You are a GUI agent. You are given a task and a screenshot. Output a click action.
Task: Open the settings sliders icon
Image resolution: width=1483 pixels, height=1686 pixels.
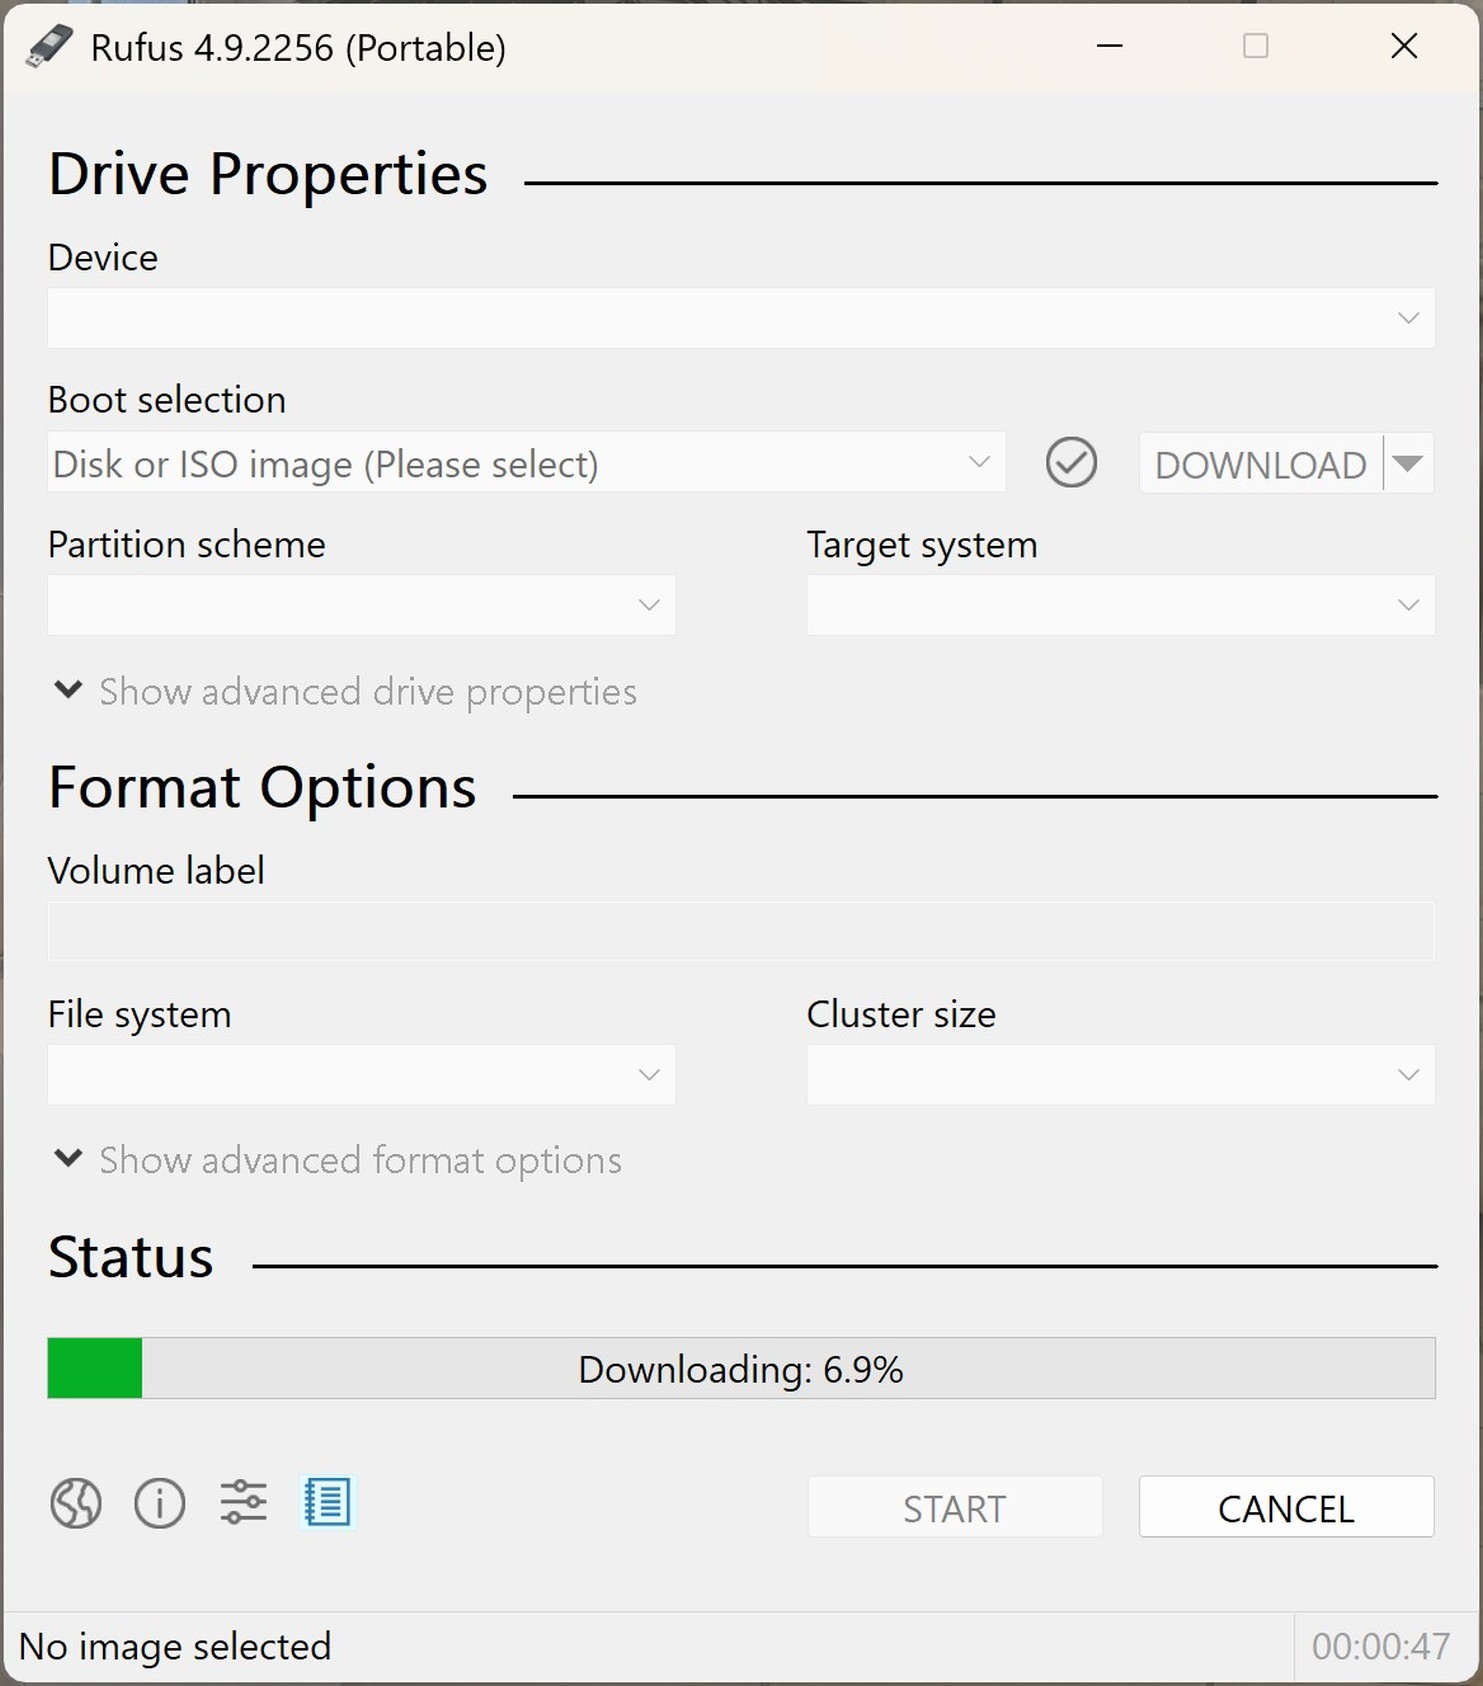tap(243, 1502)
